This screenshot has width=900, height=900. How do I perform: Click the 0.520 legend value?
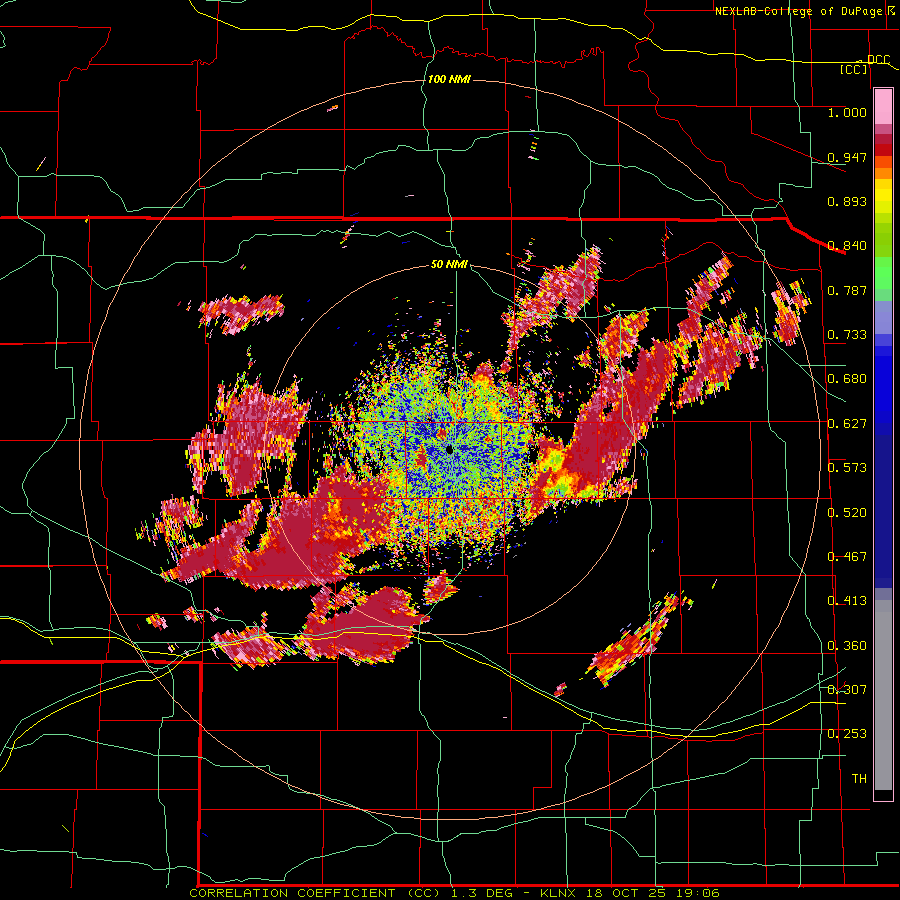coord(847,513)
